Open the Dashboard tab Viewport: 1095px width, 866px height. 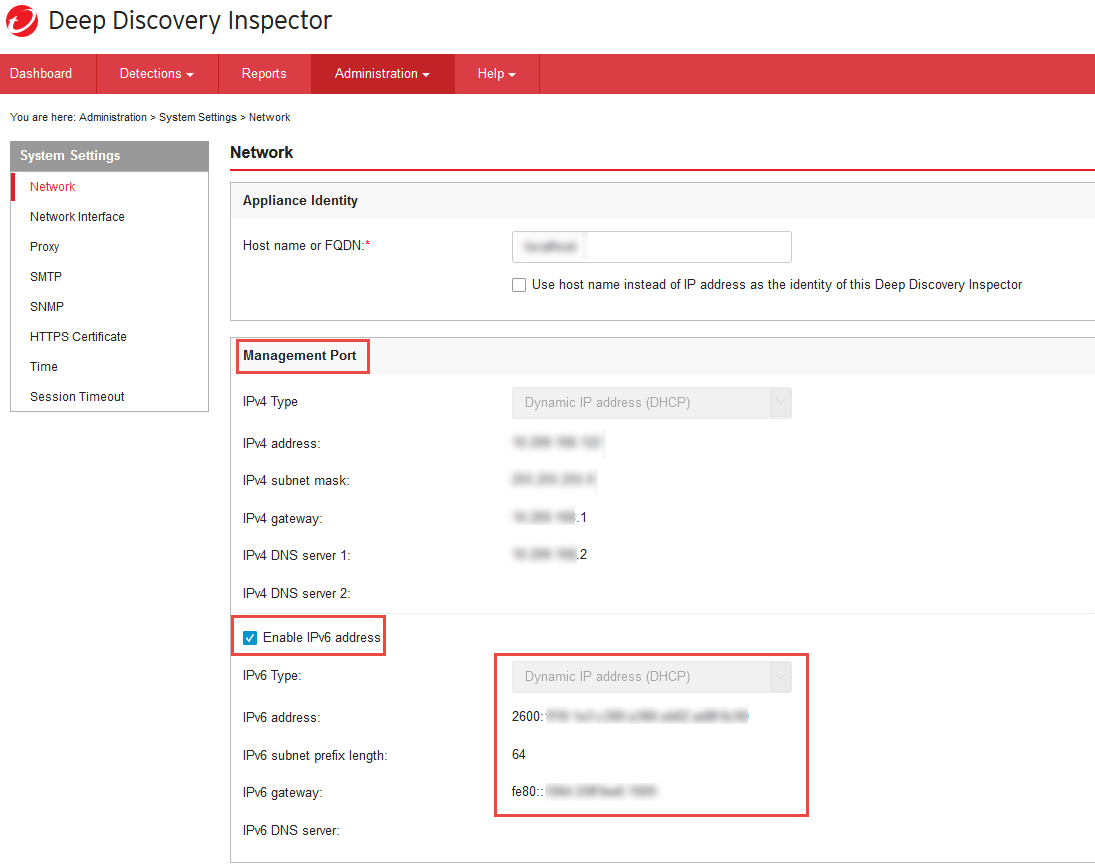pyautogui.click(x=41, y=74)
